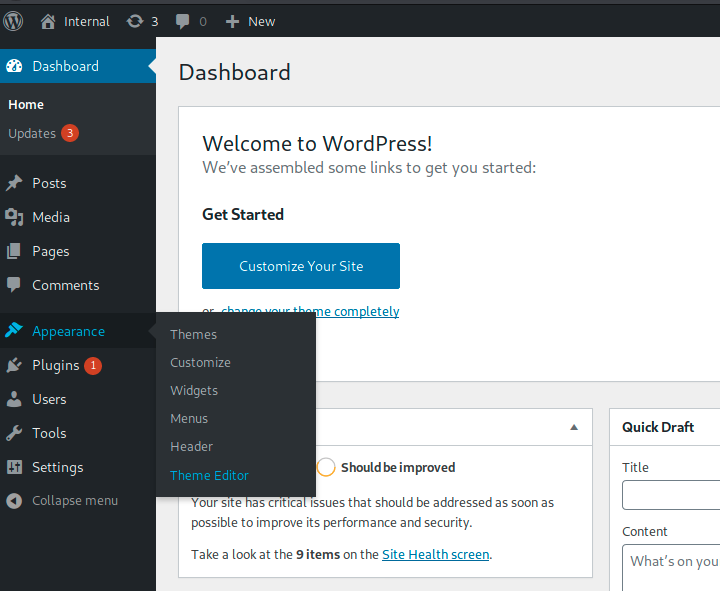Open Theme Editor in the Appearance flyout

tap(209, 475)
